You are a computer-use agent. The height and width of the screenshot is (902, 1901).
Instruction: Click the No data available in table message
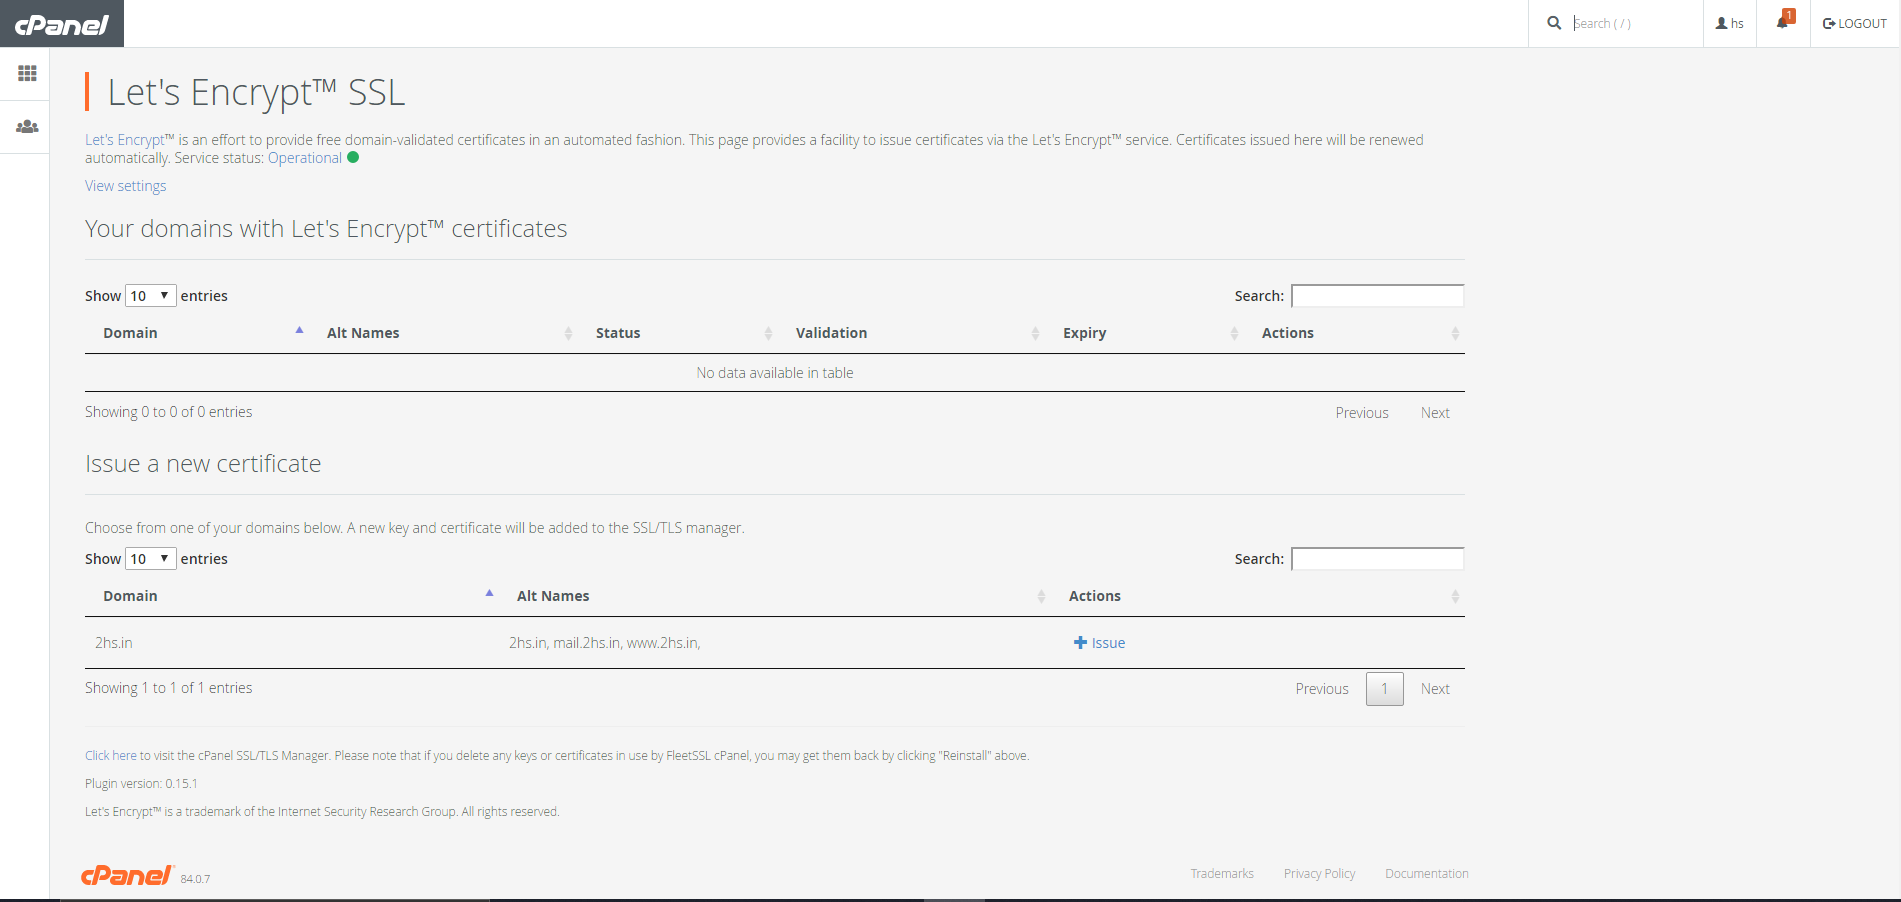[x=775, y=373]
